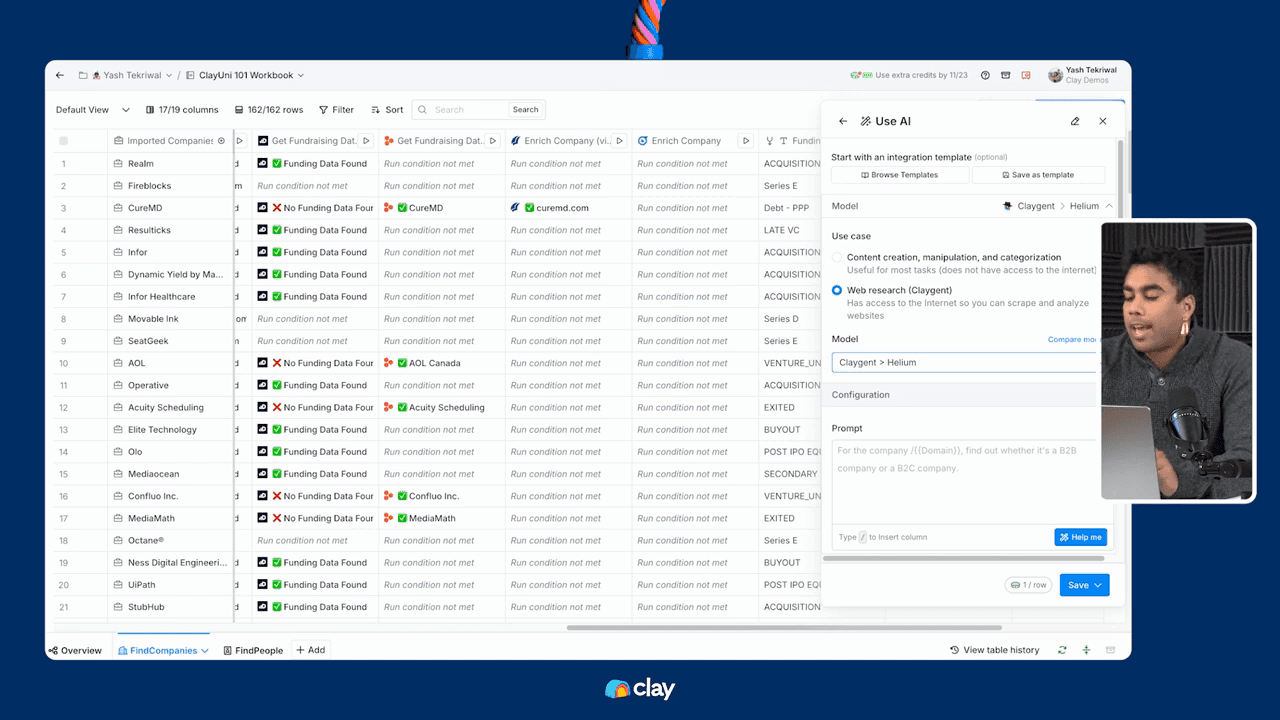This screenshot has height=720, width=1280.
Task: Expand the ClayUni 101 Workbook dropdown
Action: [300, 75]
